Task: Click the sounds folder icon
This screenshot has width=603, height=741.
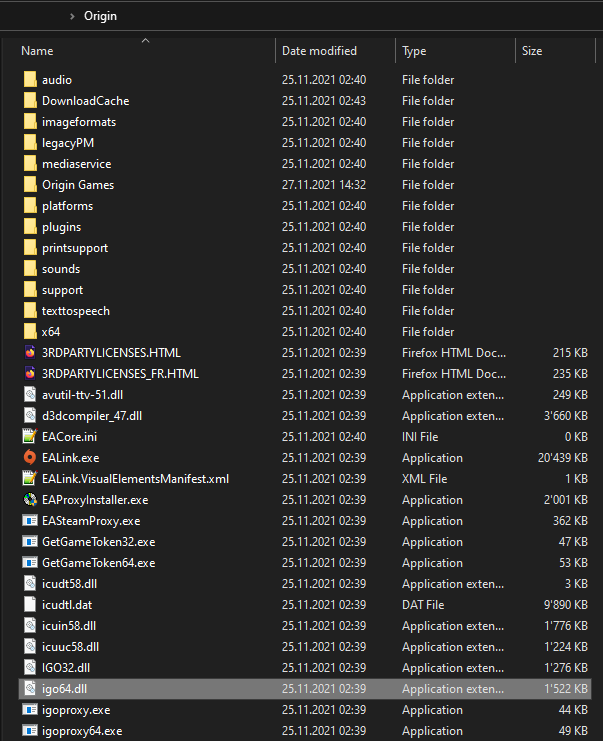Action: point(30,268)
